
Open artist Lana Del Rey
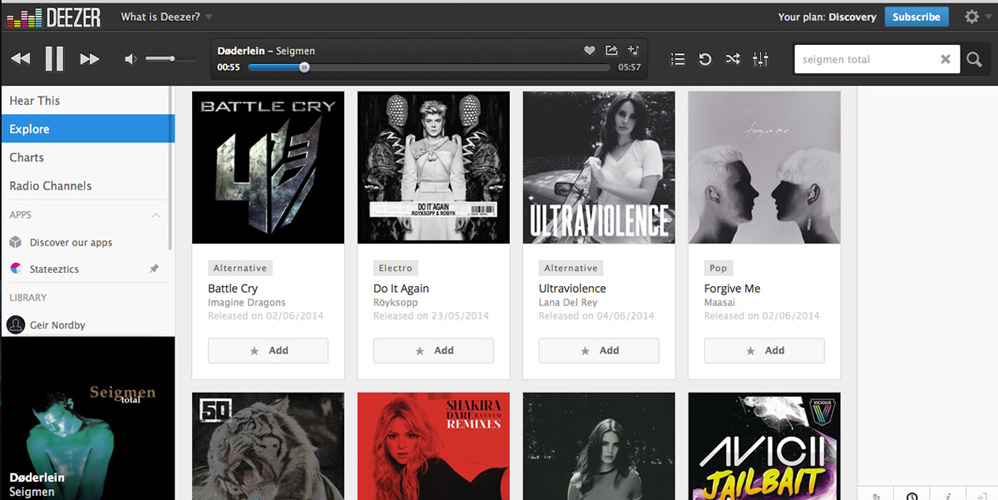tap(568, 302)
